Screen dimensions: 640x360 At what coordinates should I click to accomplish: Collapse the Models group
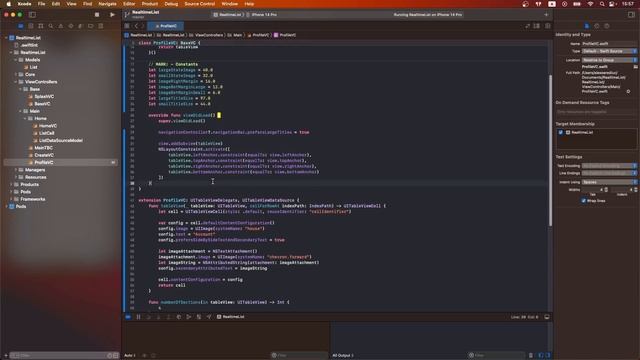[x=16, y=60]
